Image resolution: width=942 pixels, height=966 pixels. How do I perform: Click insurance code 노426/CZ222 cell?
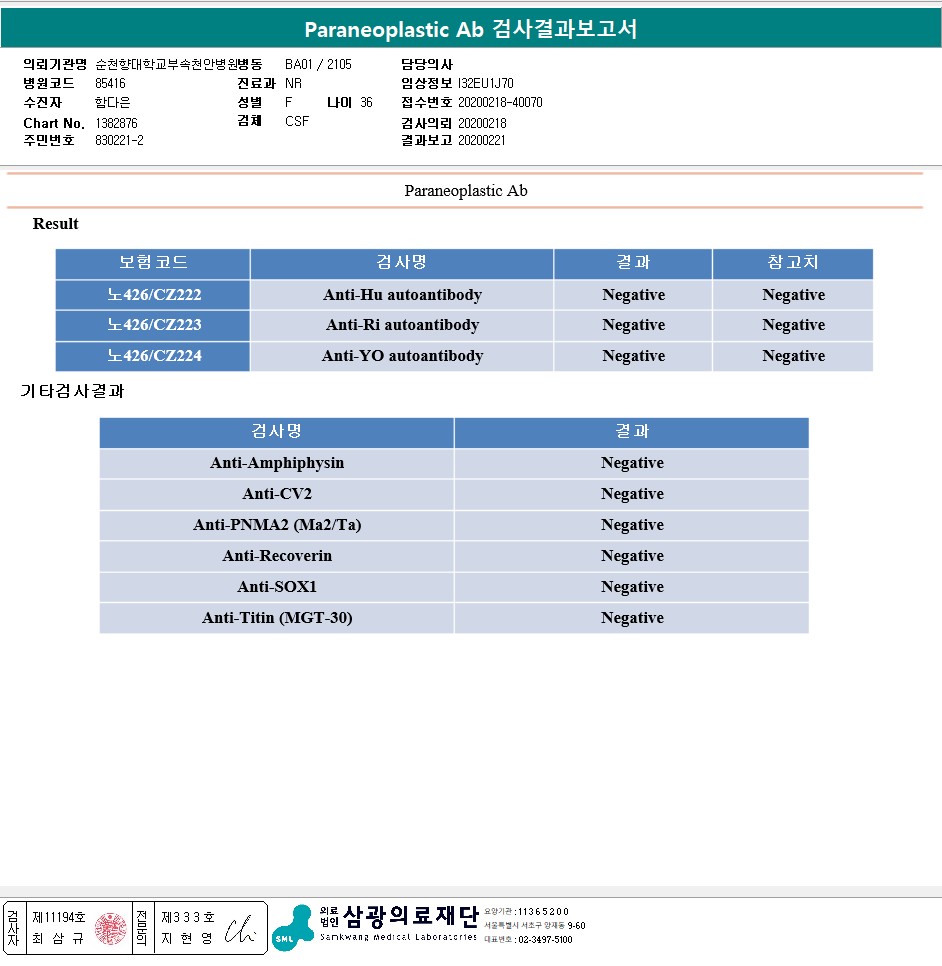pyautogui.click(x=153, y=295)
